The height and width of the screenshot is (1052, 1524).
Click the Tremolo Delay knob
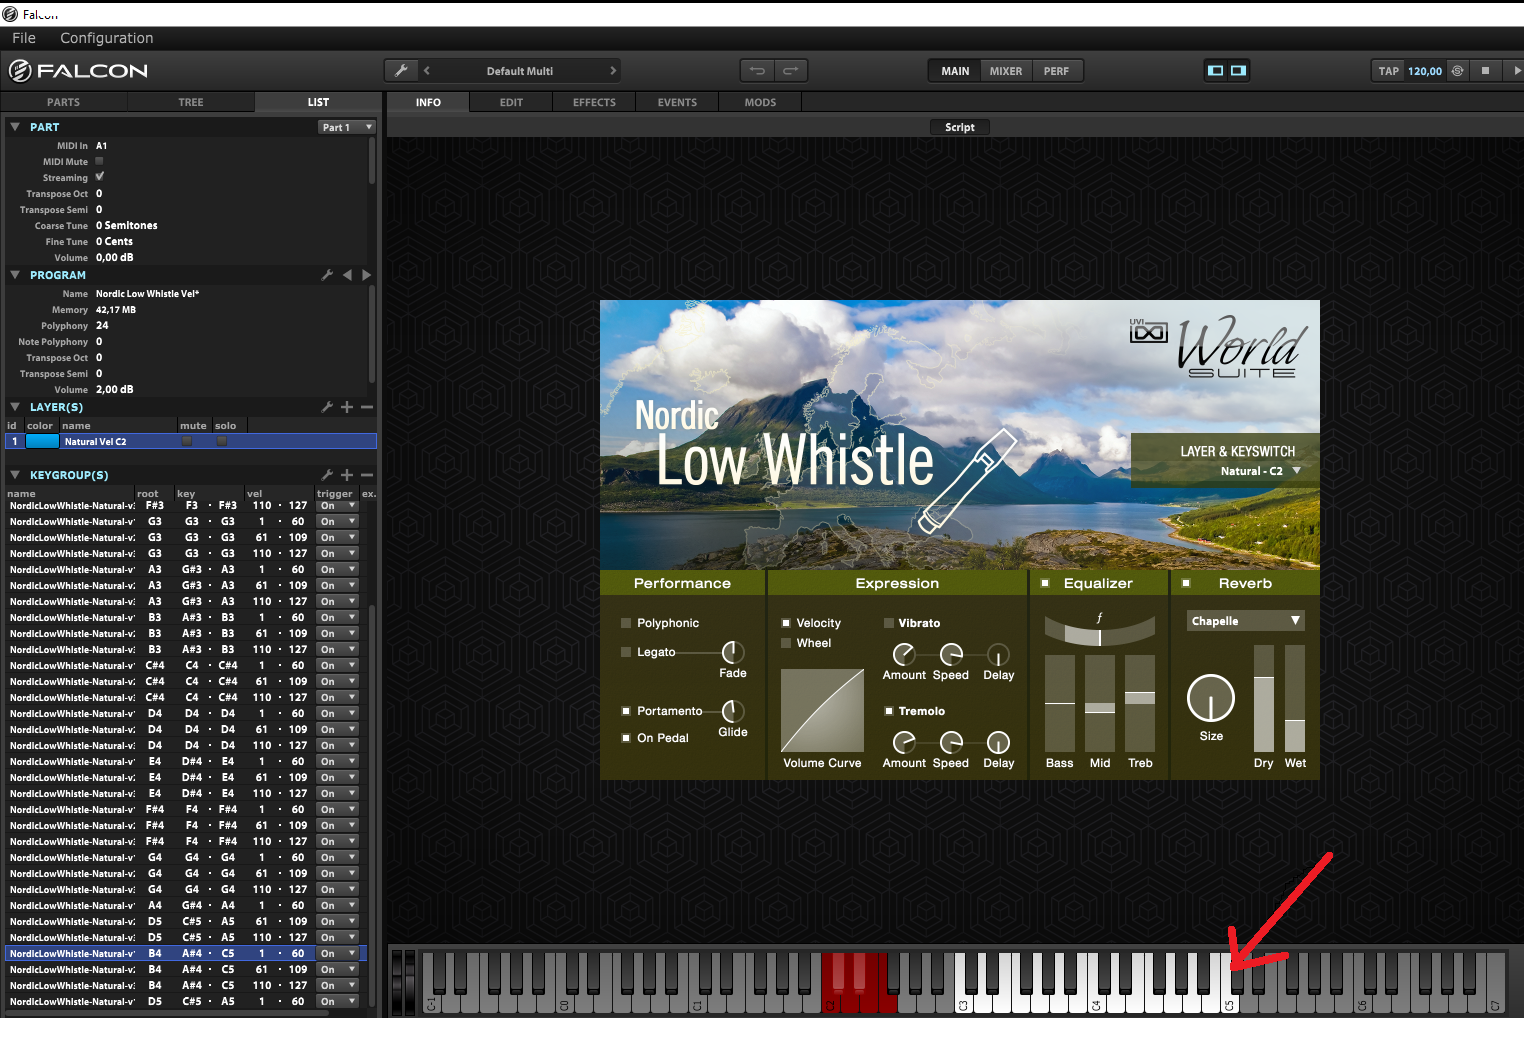[x=998, y=742]
